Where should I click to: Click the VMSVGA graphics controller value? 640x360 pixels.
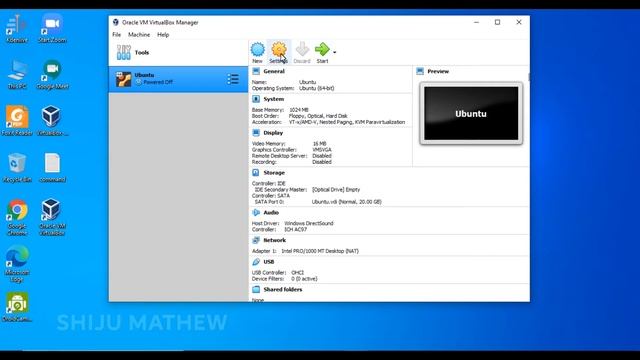322,150
